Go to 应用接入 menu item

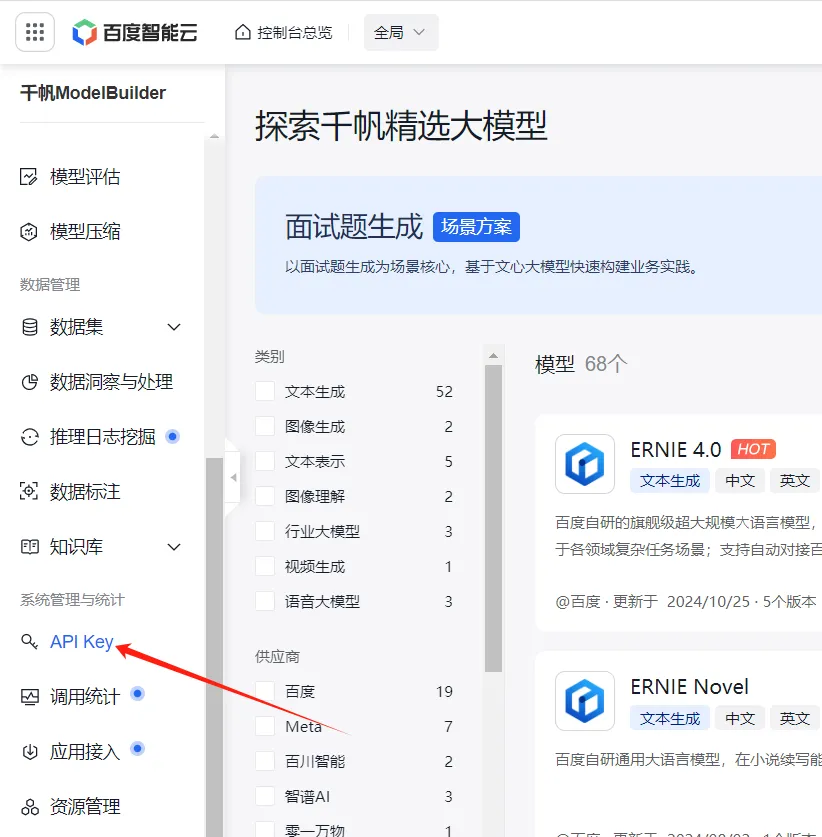[85, 752]
